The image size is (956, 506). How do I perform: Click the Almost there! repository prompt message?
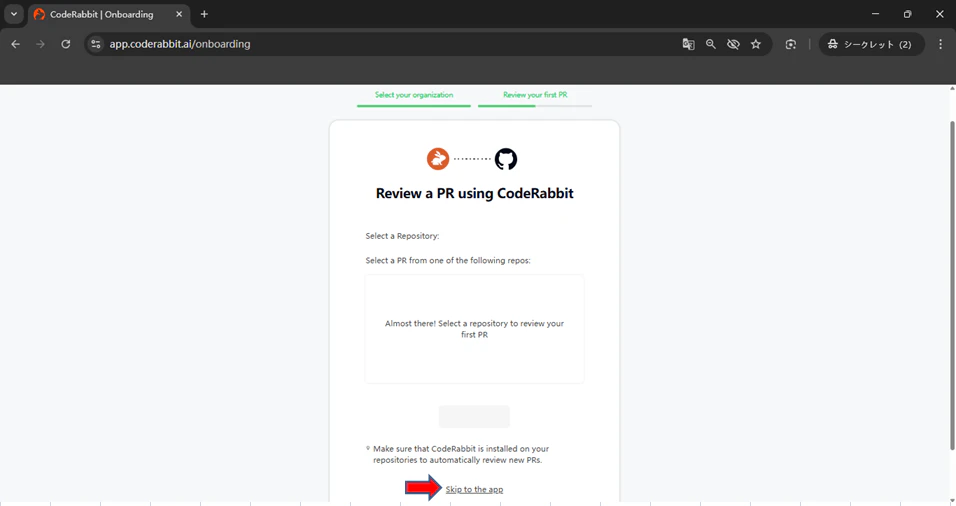coord(474,329)
